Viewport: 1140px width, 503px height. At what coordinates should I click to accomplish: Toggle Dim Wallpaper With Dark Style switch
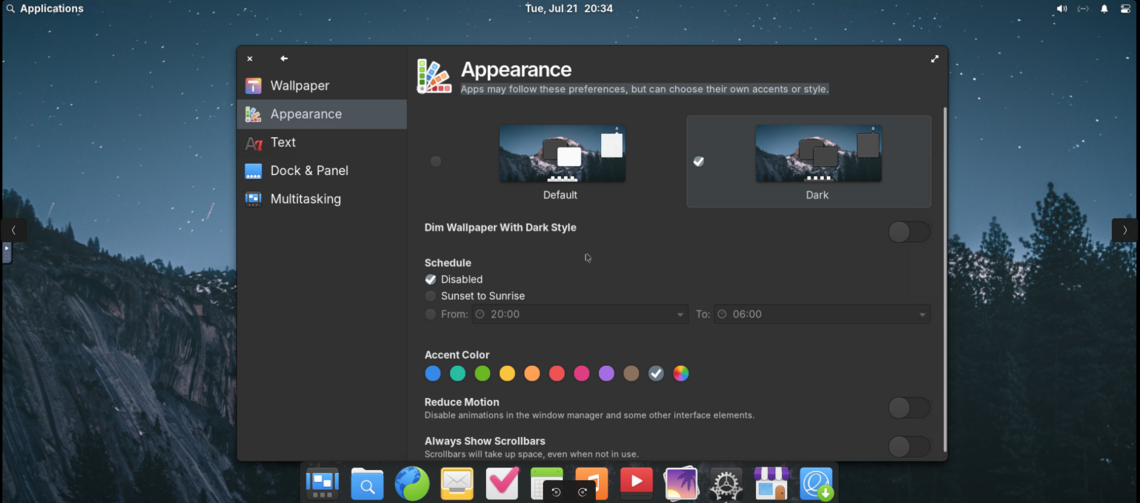coord(909,233)
